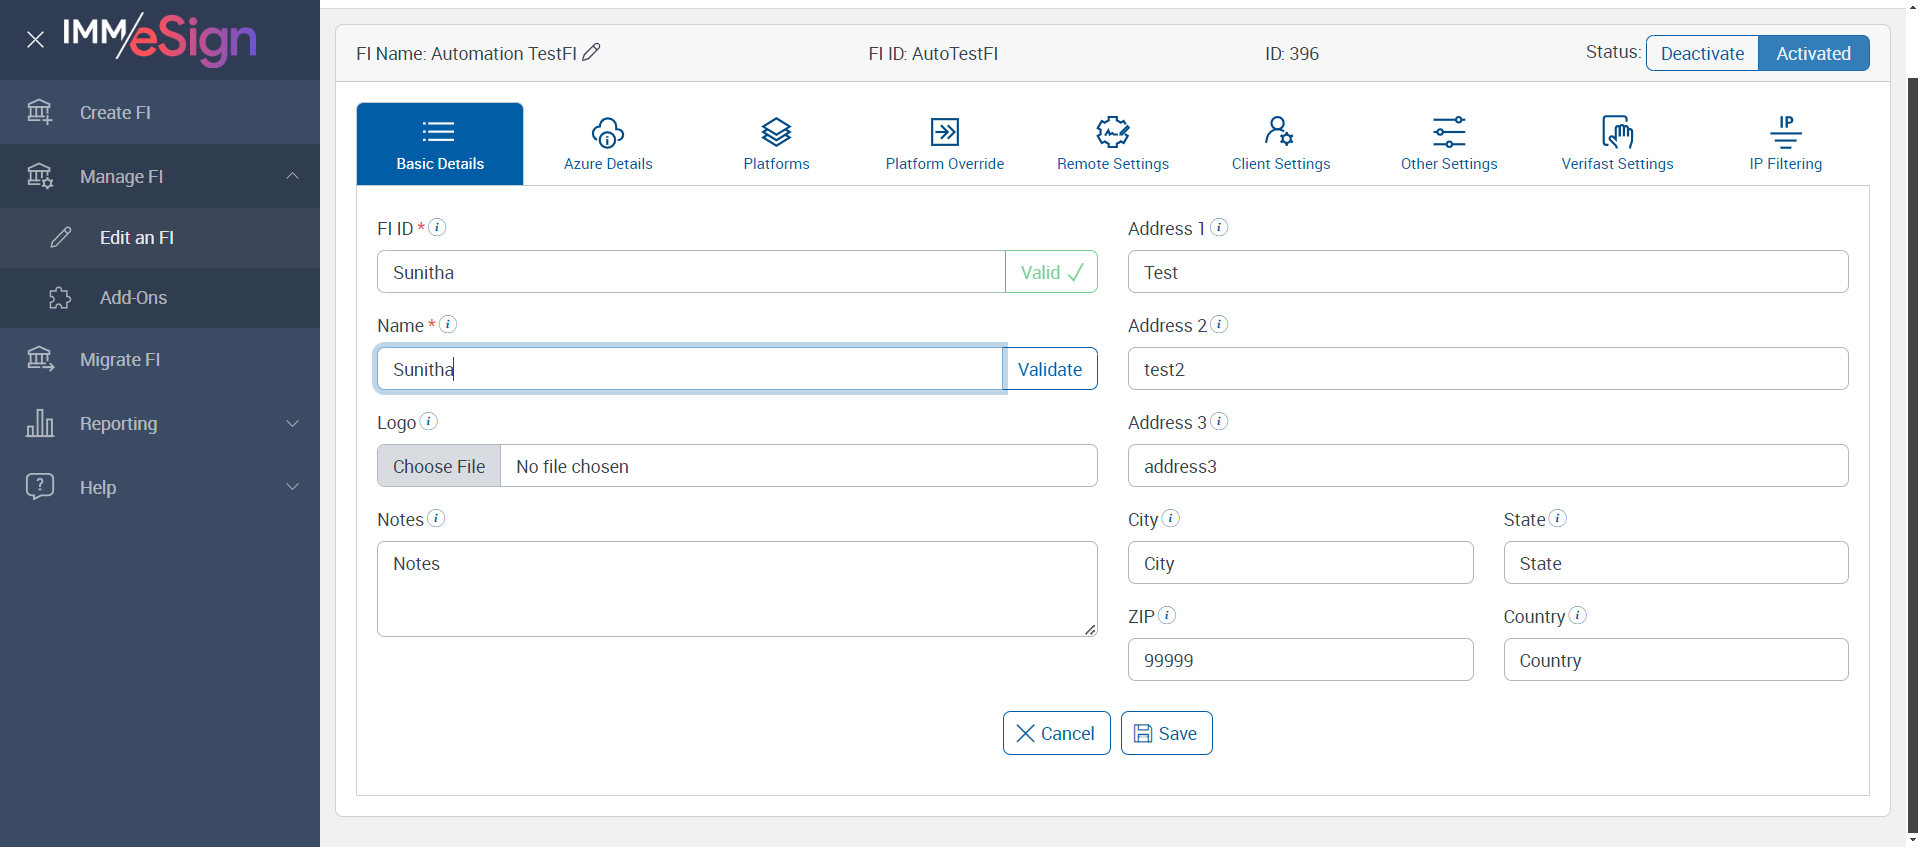
Task: Click the Add-Ons puzzle icon
Action: (x=60, y=298)
